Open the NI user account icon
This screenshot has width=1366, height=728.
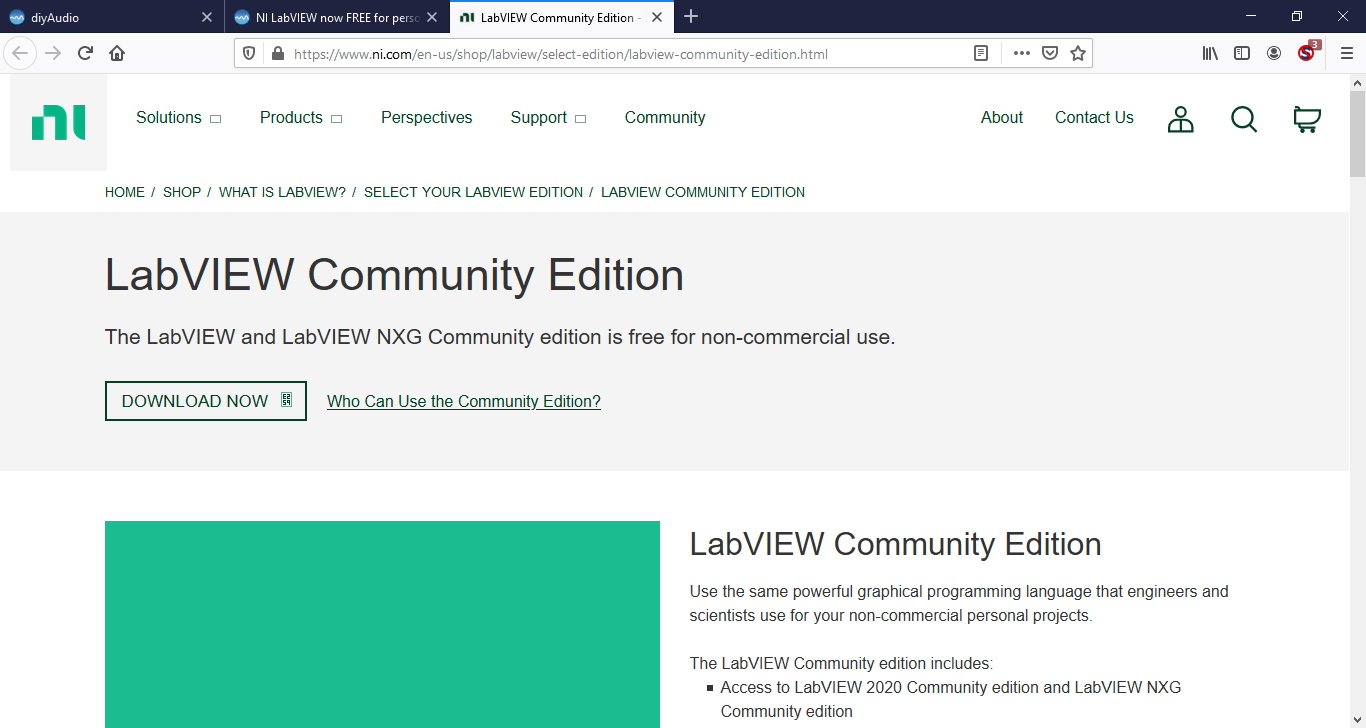tap(1181, 120)
